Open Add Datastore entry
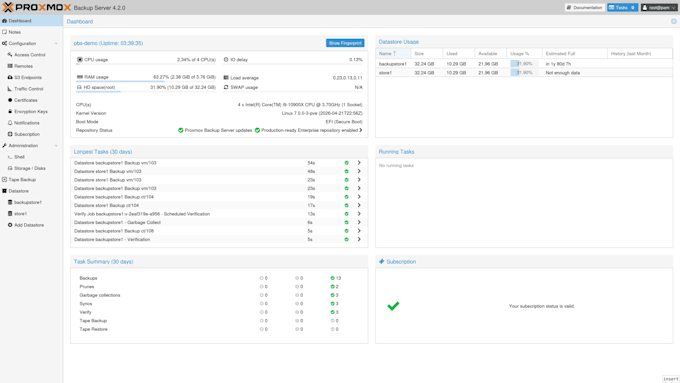 [x=31, y=225]
